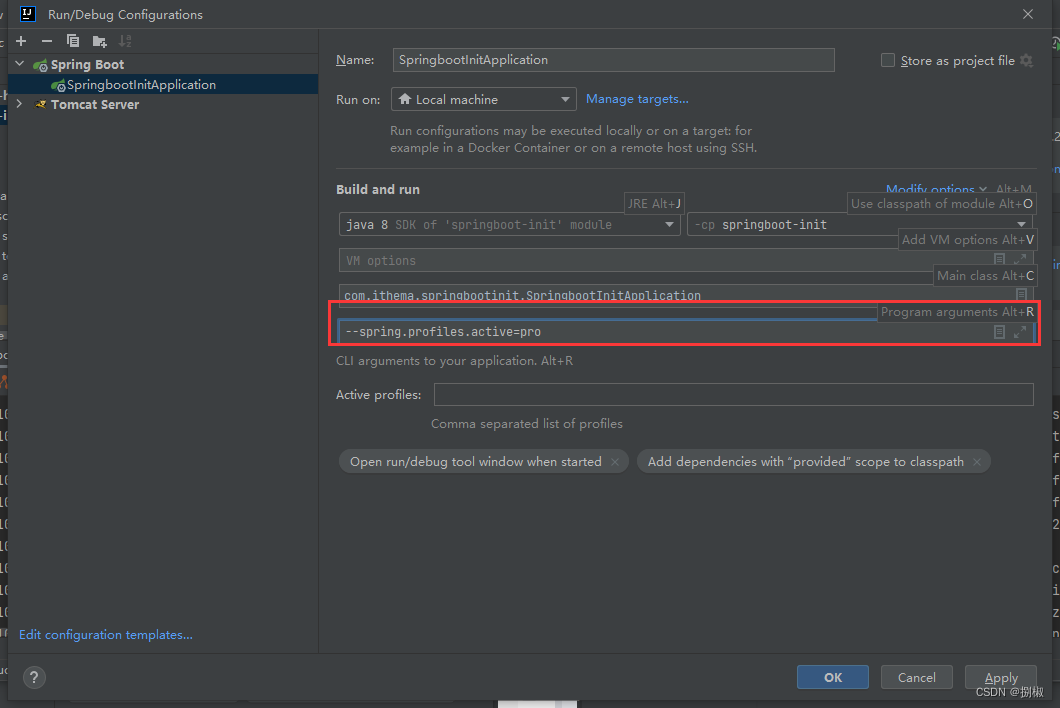This screenshot has height=708, width=1060.
Task: Create a new configuration folder
Action: [99, 41]
